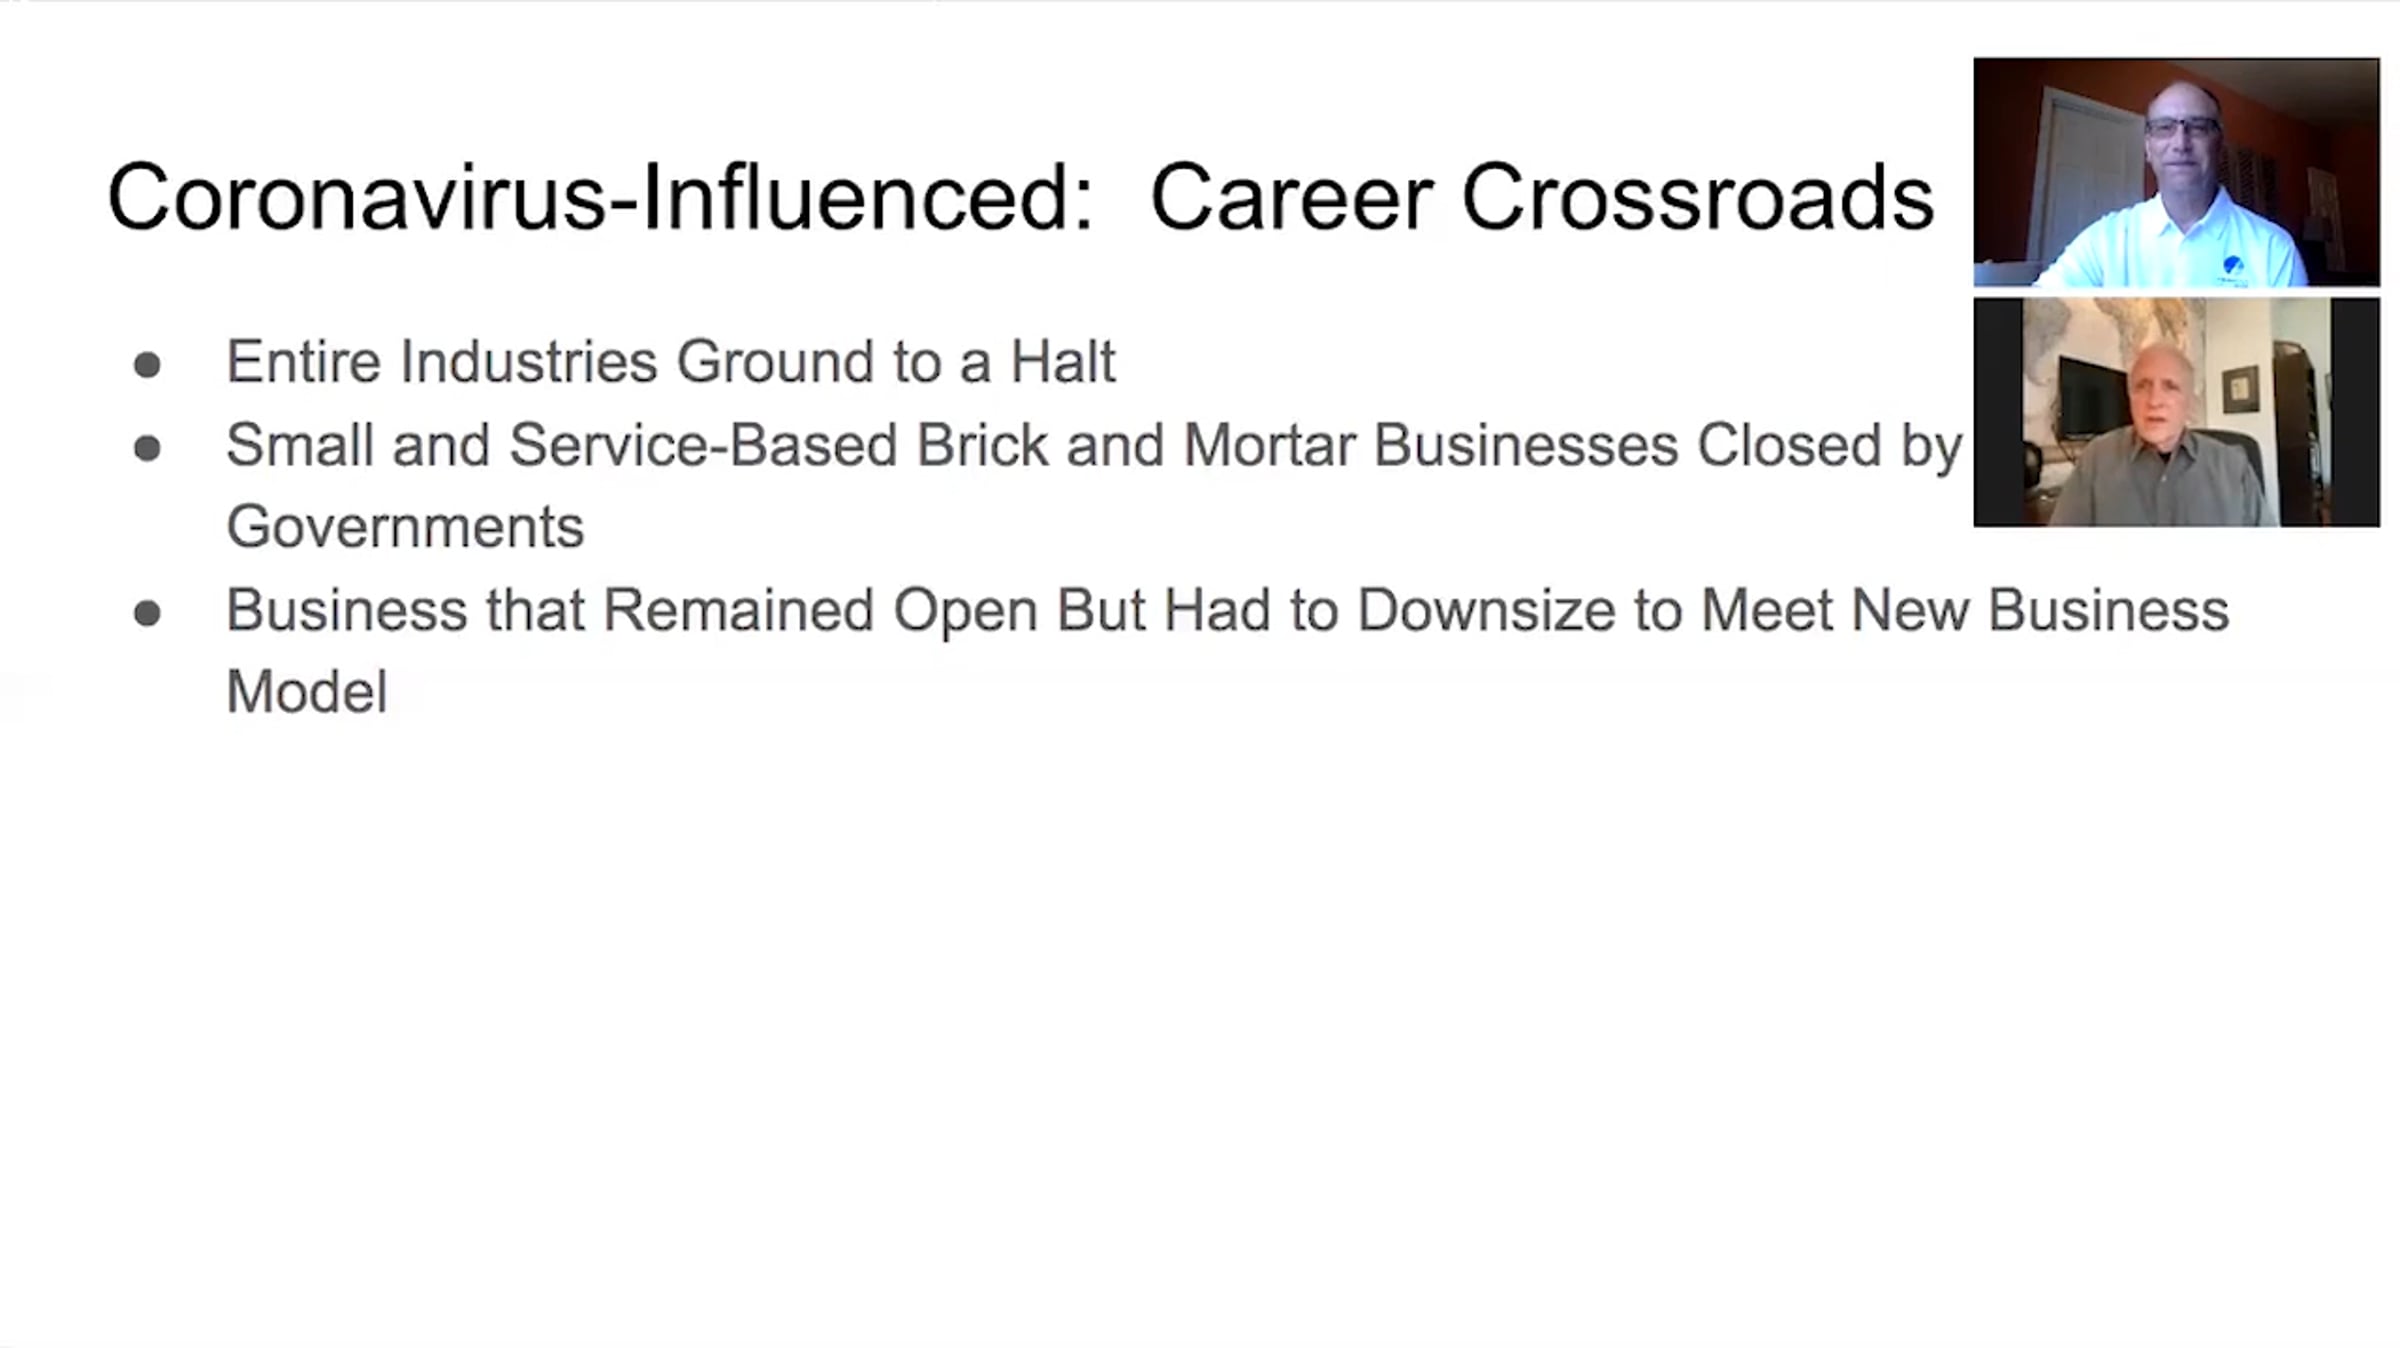Image resolution: width=2400 pixels, height=1348 pixels.
Task: Click the glasses on the top speaker
Action: pos(2182,128)
